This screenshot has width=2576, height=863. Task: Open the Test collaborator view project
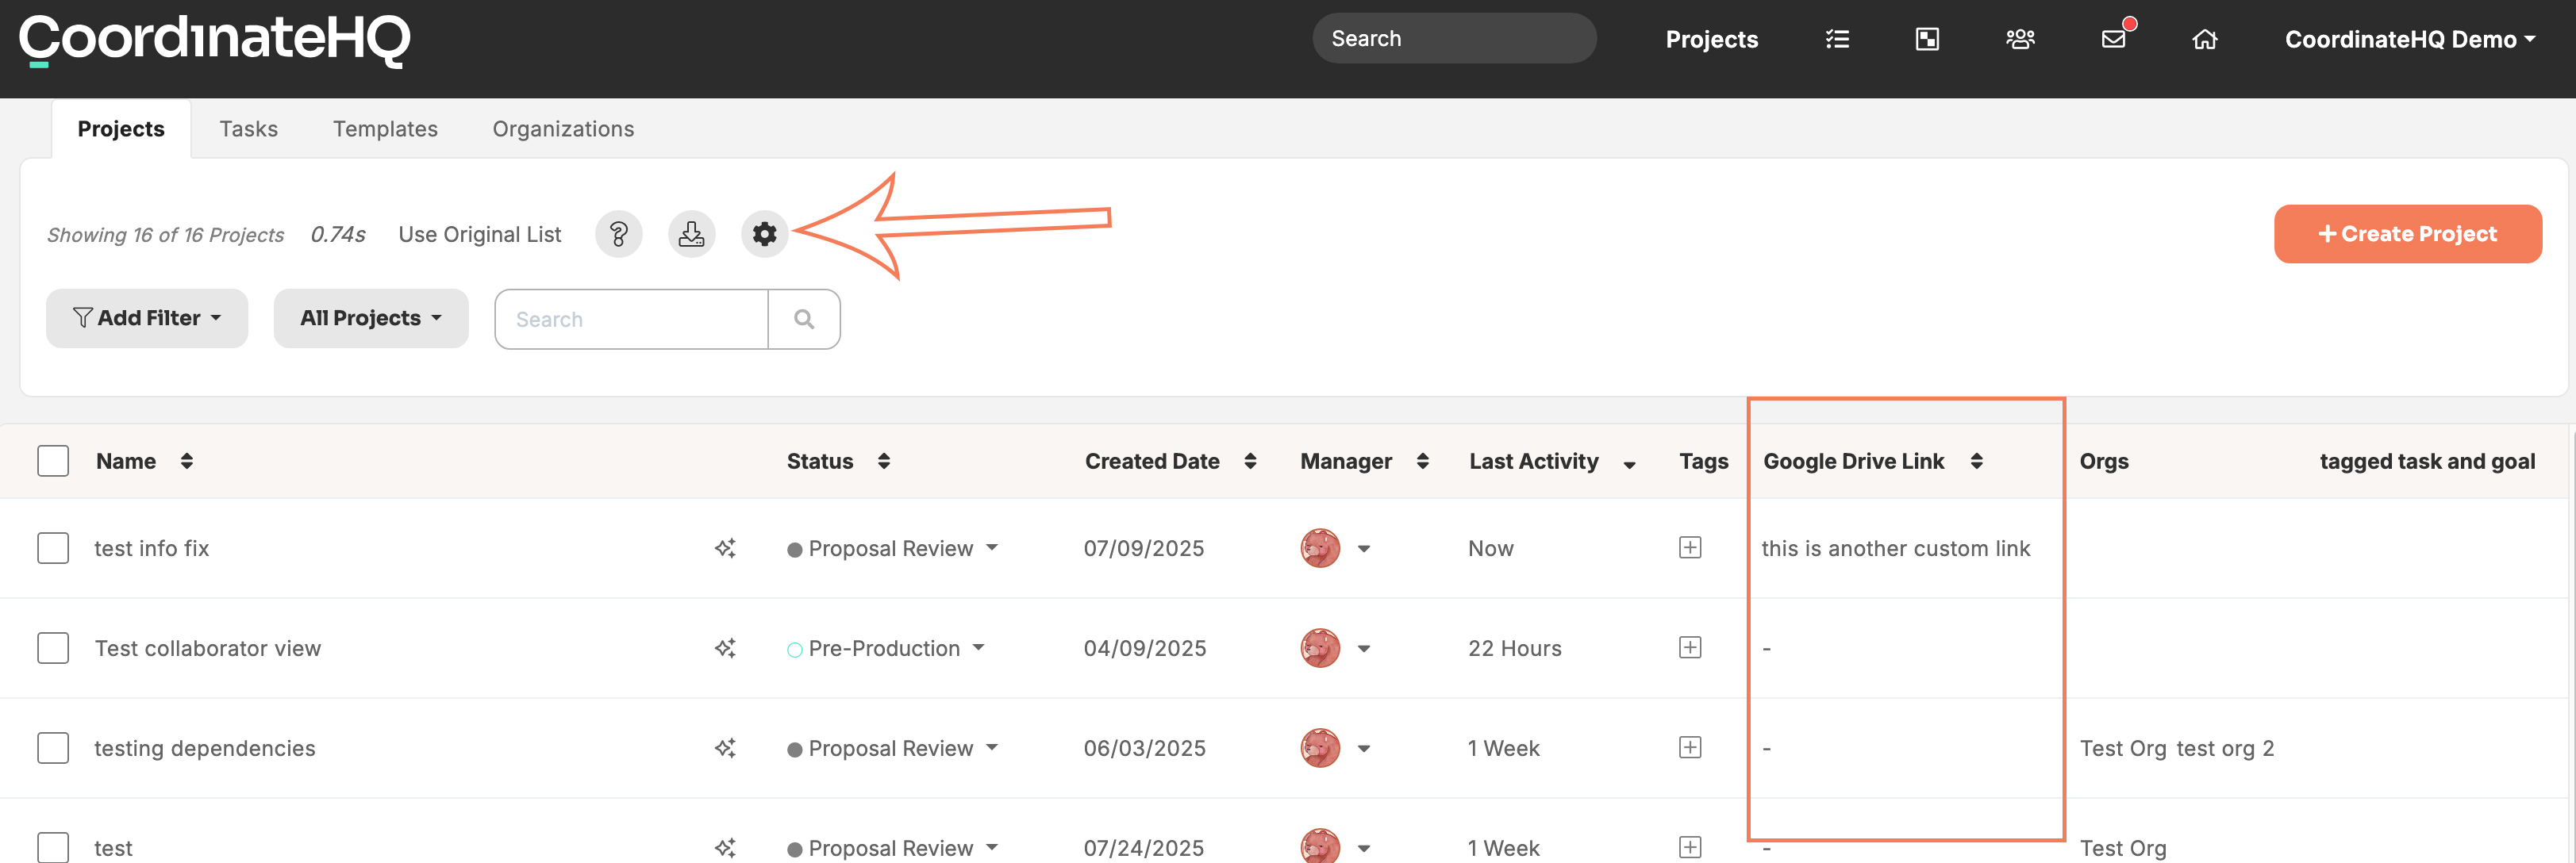pos(208,648)
